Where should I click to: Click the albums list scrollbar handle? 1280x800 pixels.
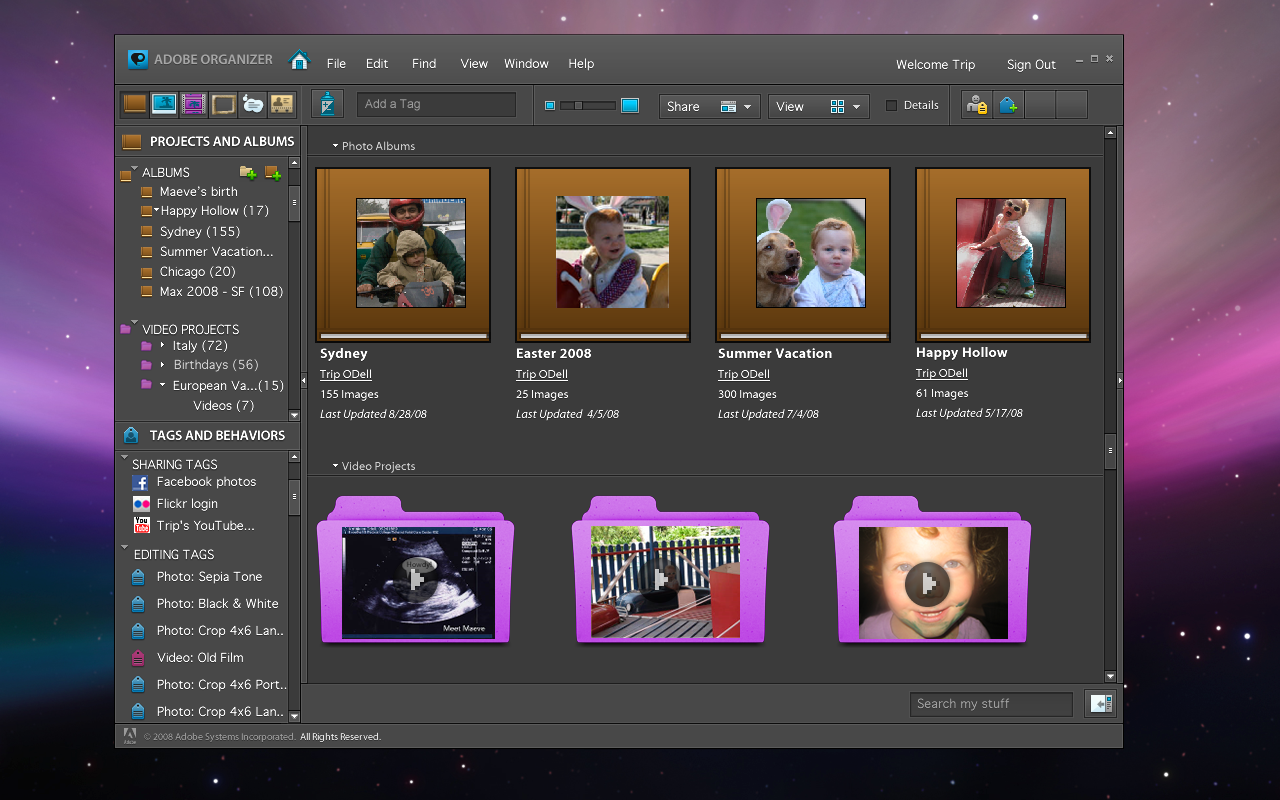(294, 203)
